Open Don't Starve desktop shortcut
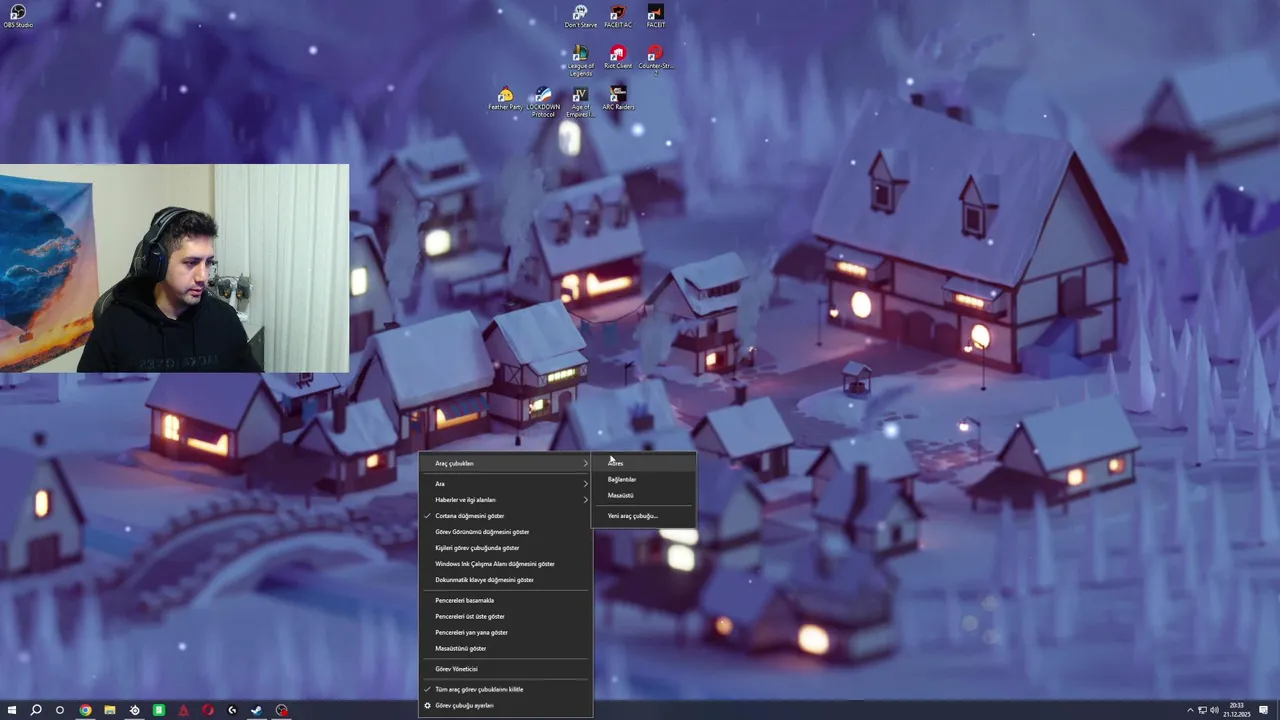 pyautogui.click(x=580, y=16)
